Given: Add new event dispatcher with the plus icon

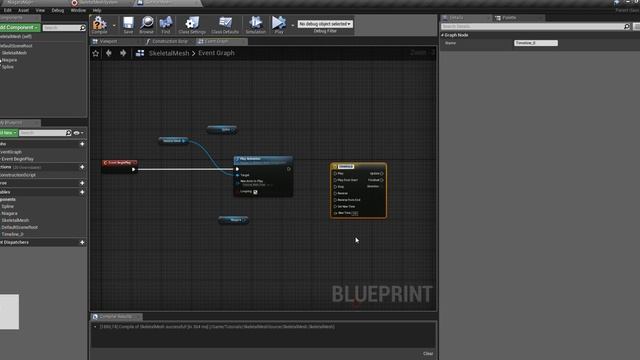Looking at the screenshot, I should pyautogui.click(x=82, y=242).
